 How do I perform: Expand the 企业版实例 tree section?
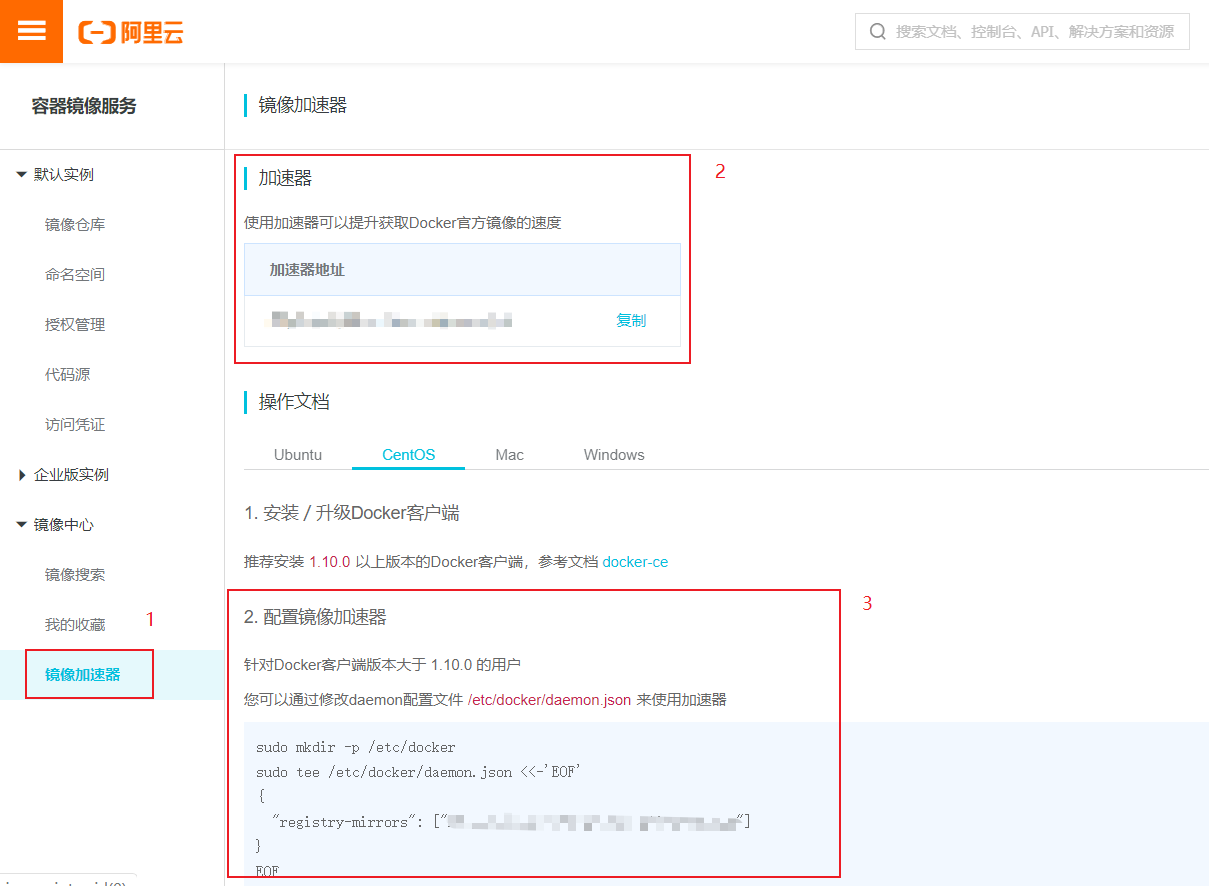(x=22, y=475)
